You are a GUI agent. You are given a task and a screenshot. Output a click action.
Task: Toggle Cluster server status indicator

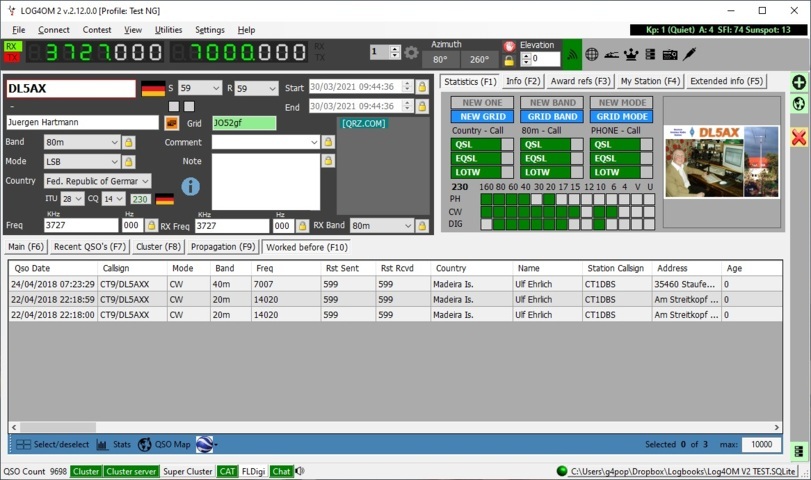pyautogui.click(x=131, y=471)
